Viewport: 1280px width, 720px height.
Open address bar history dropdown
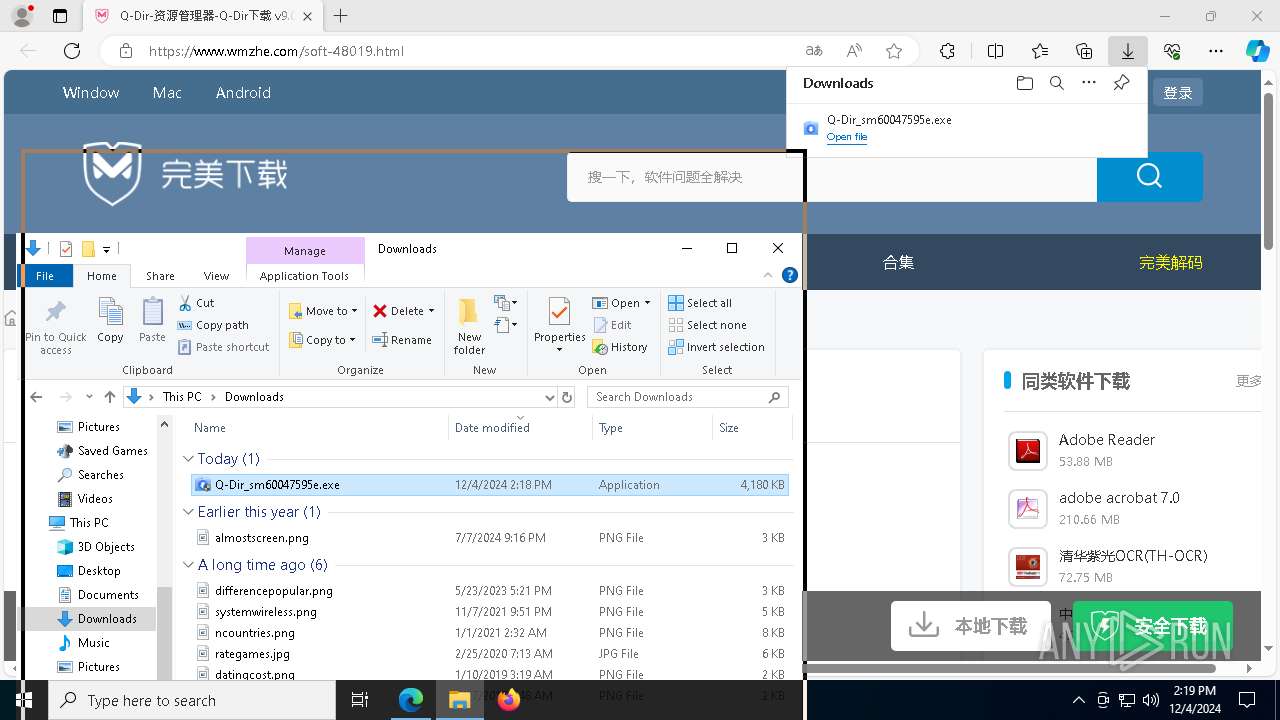[x=549, y=397]
